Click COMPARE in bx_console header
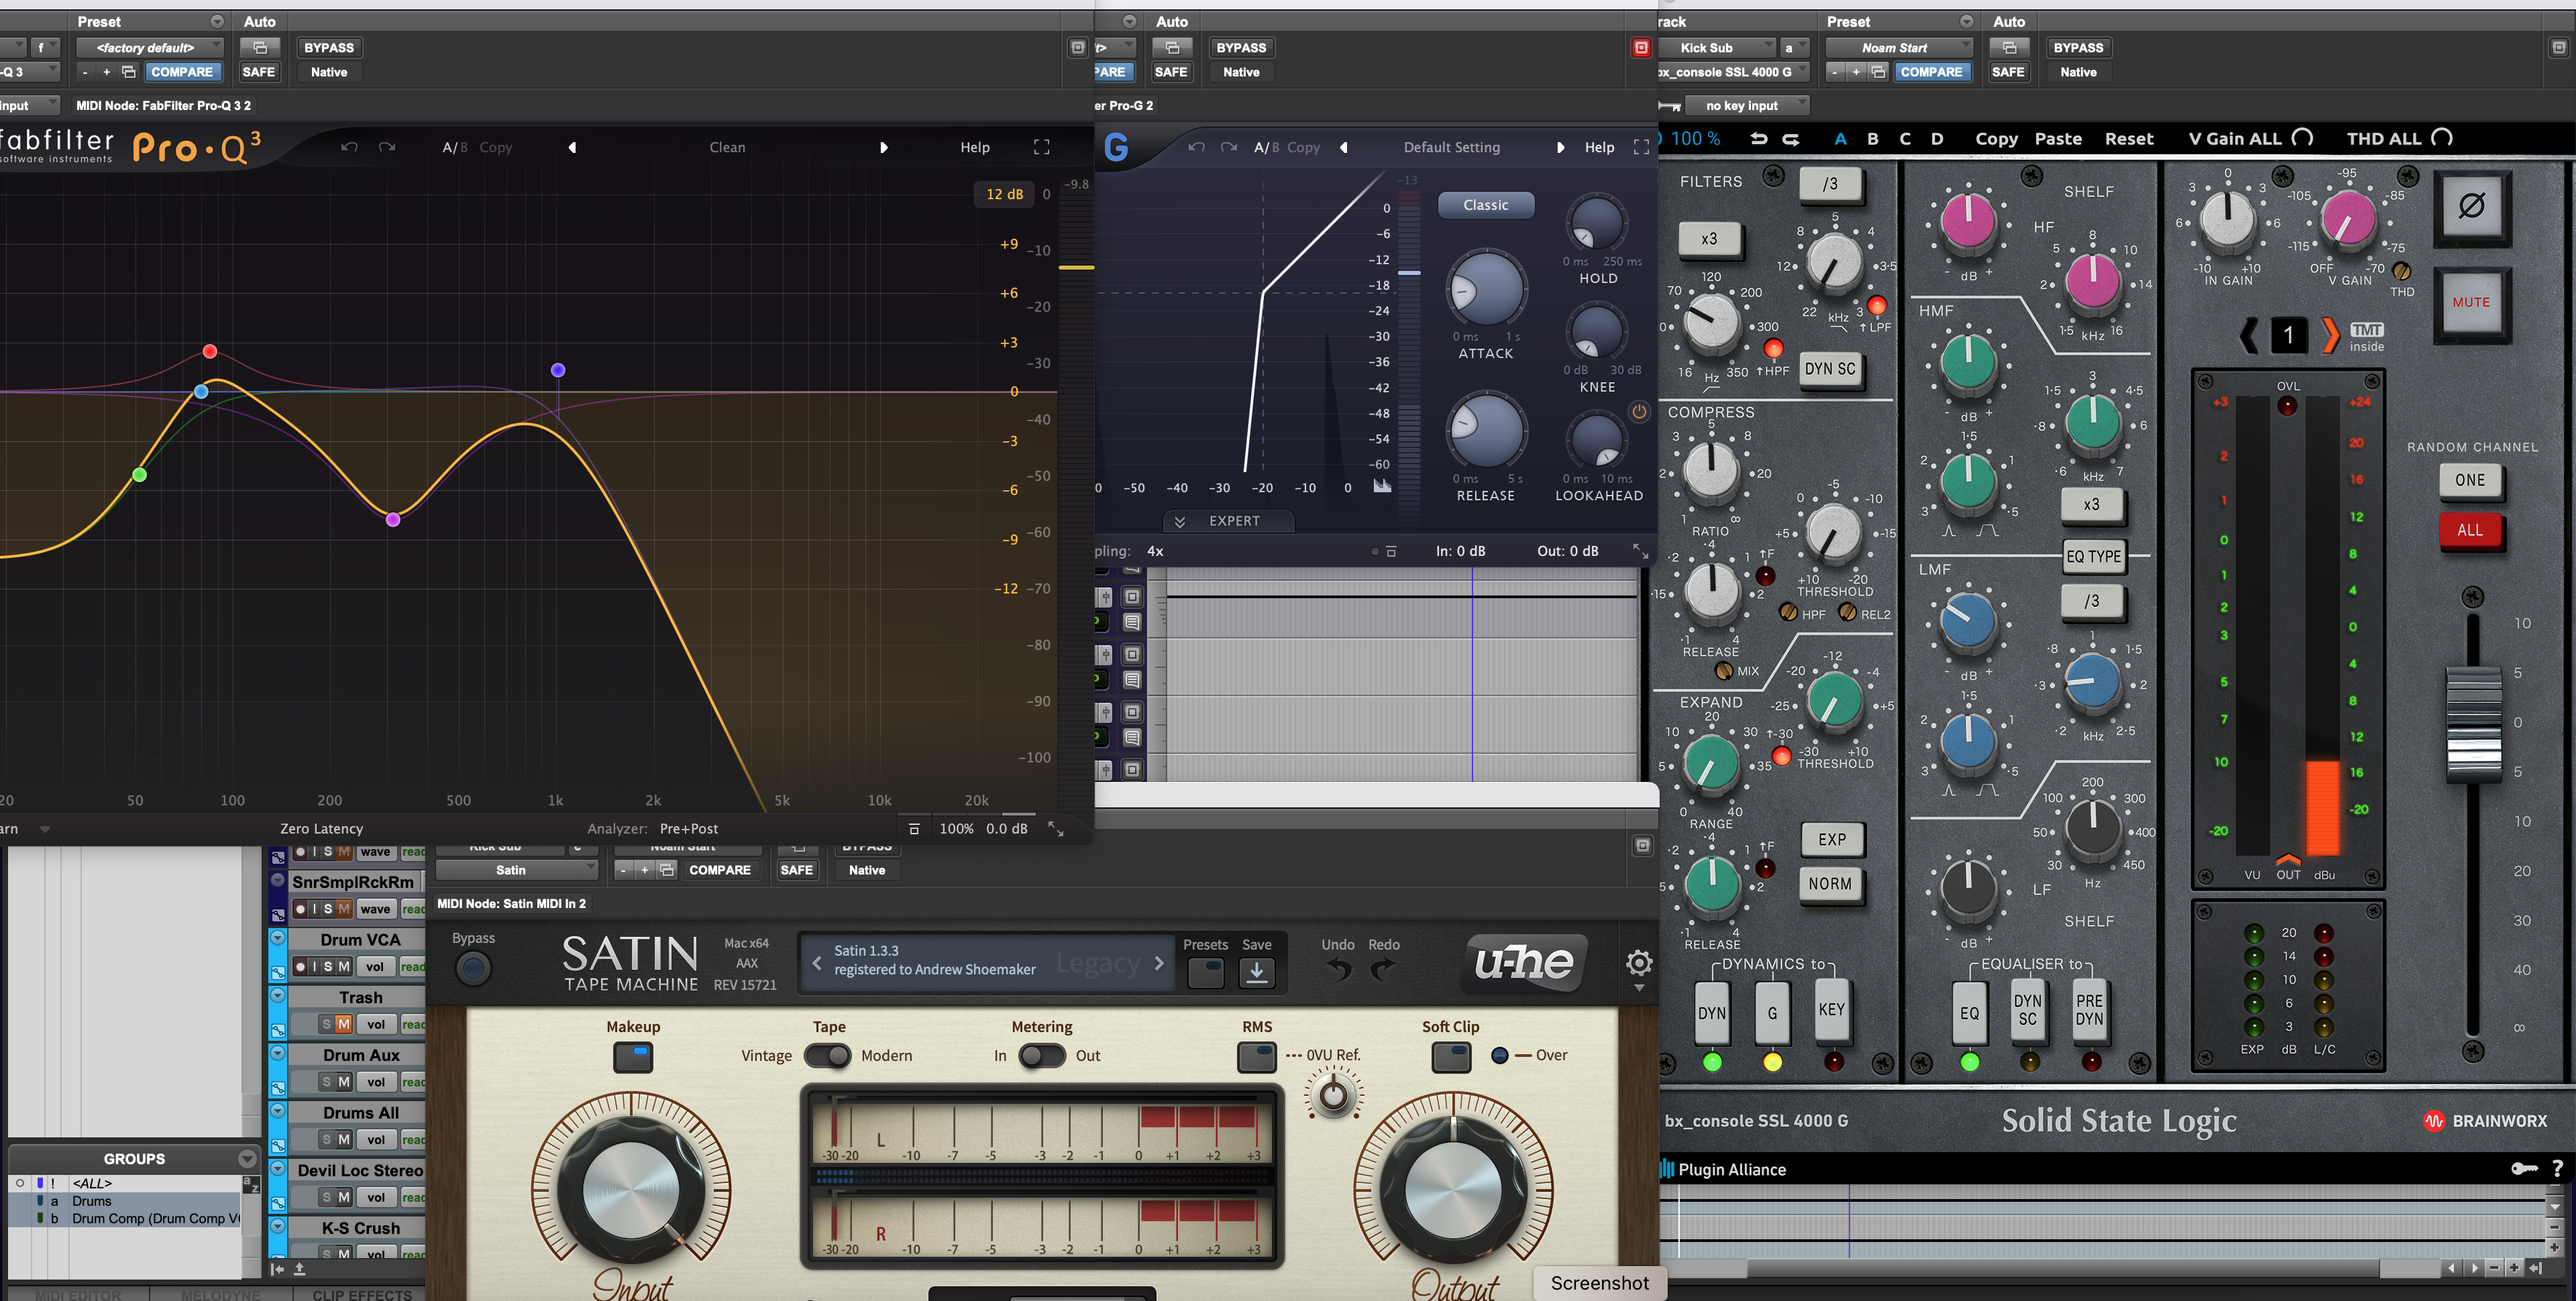The height and width of the screenshot is (1301, 2576). 1931,72
